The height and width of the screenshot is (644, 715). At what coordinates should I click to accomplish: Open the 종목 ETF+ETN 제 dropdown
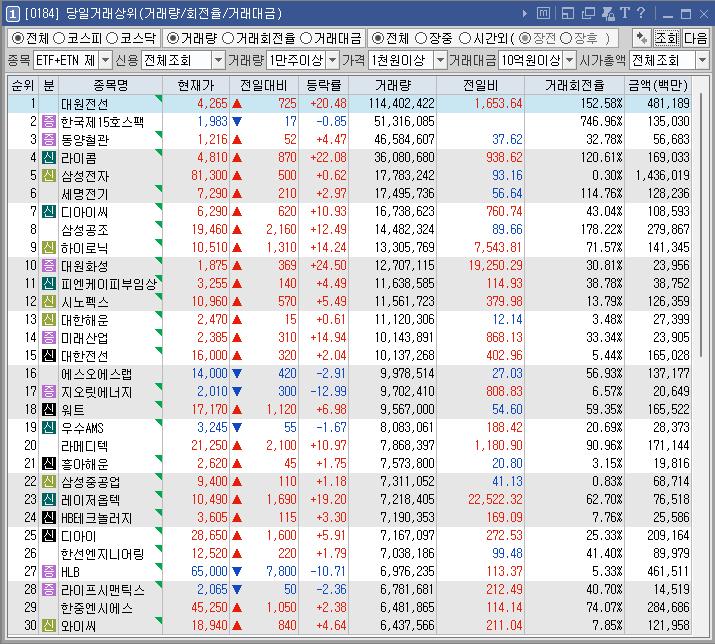click(105, 60)
